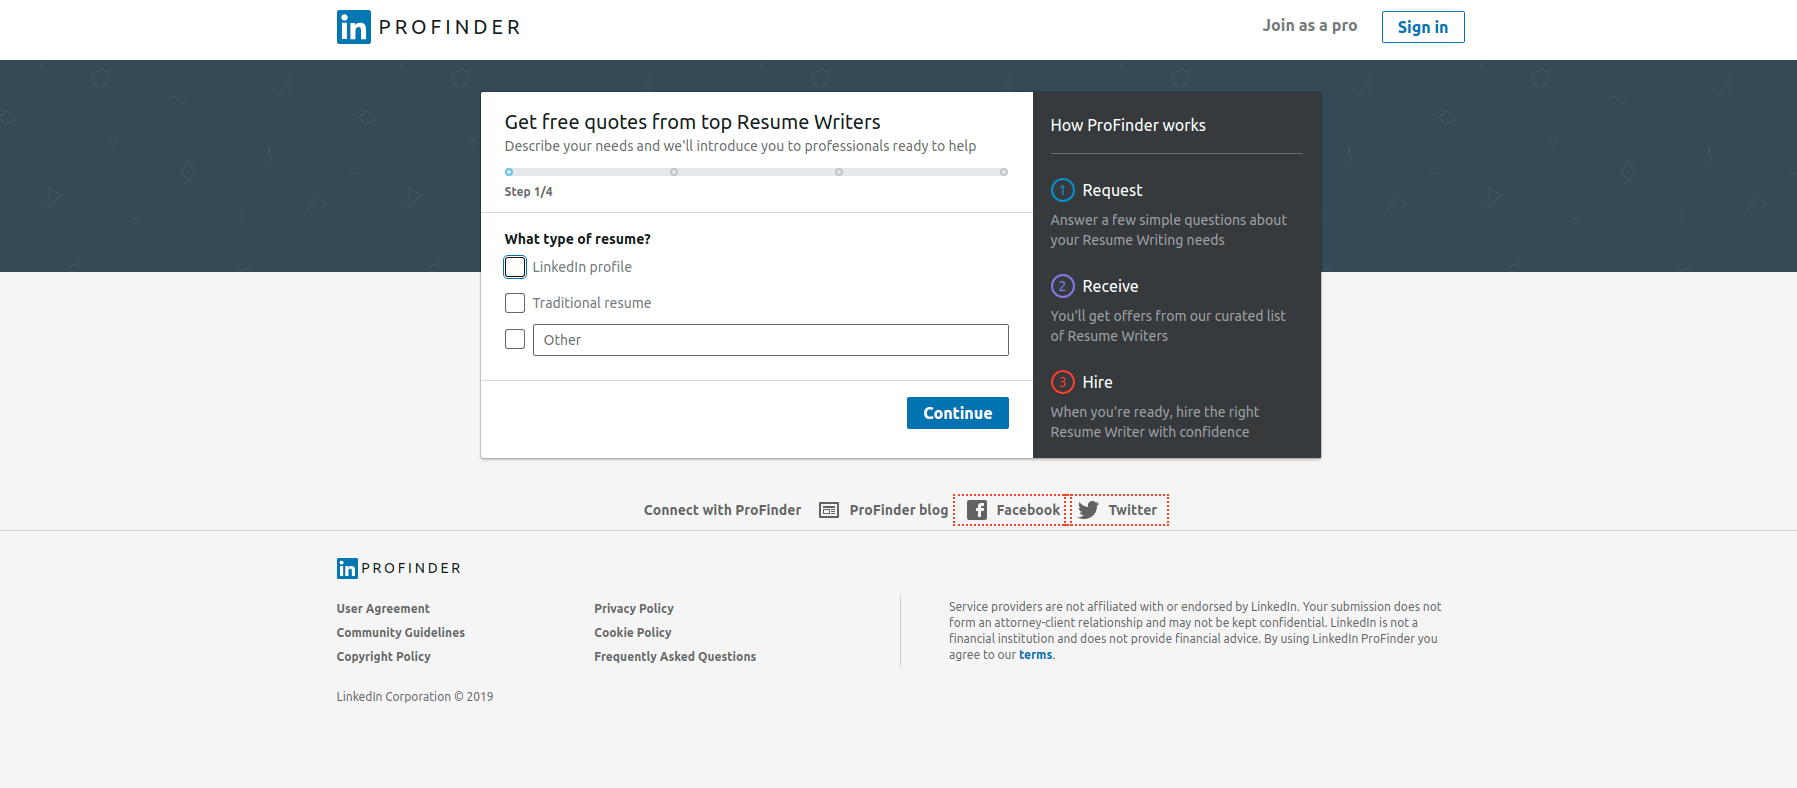Check the Traditional resume checkbox
The height and width of the screenshot is (788, 1797).
pos(515,303)
